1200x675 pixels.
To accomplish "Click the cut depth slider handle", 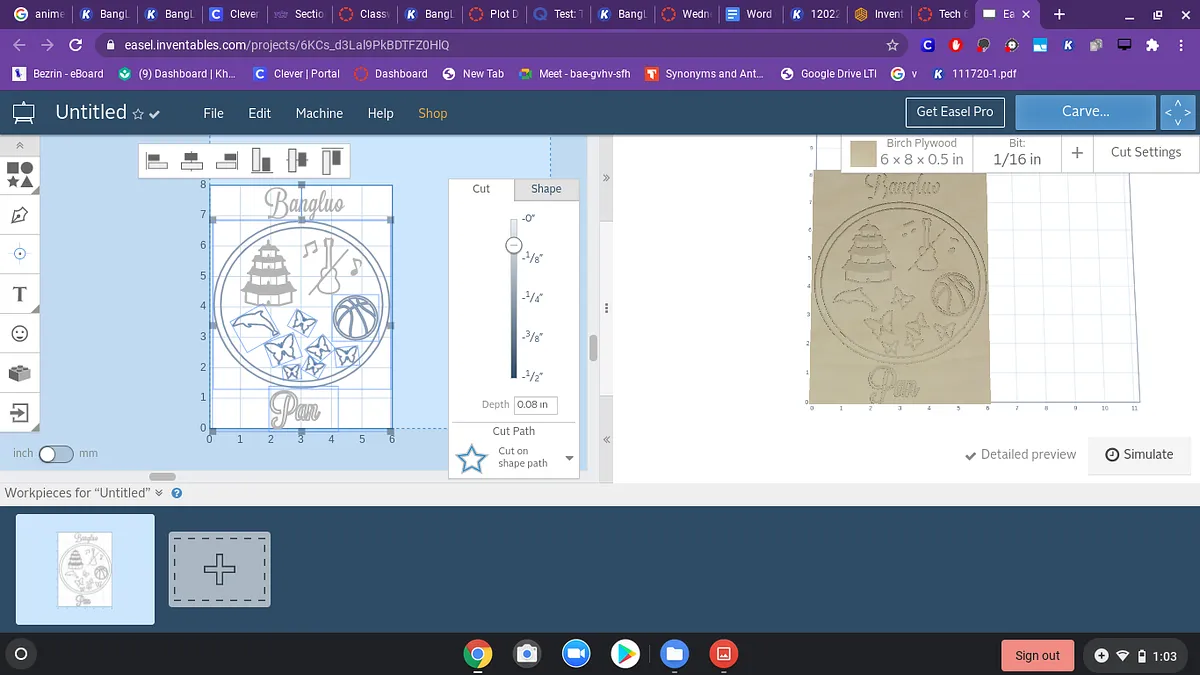I will click(513, 245).
